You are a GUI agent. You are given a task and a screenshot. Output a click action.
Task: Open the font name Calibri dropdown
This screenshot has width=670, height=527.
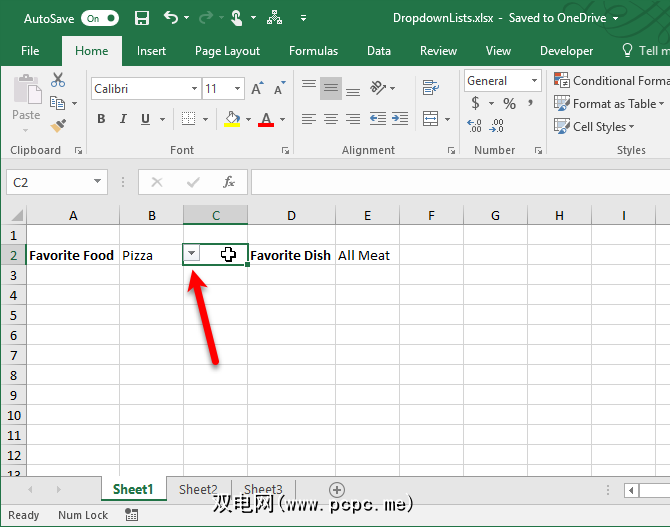[194, 89]
